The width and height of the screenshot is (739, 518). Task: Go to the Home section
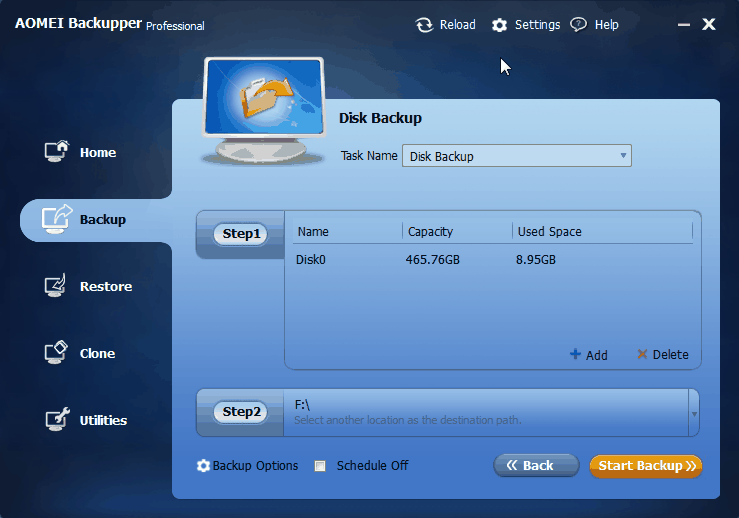pos(98,153)
